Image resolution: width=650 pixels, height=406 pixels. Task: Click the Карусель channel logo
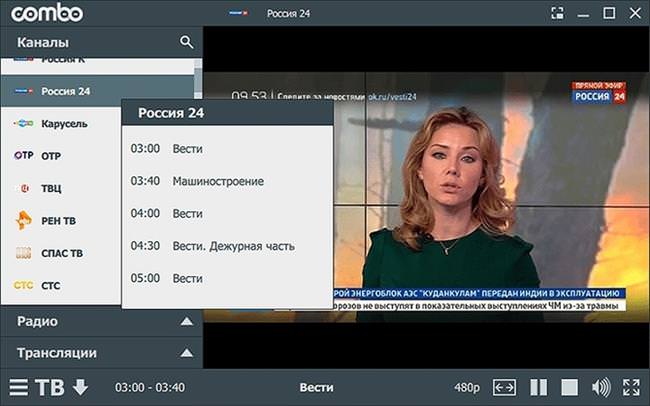[x=23, y=123]
